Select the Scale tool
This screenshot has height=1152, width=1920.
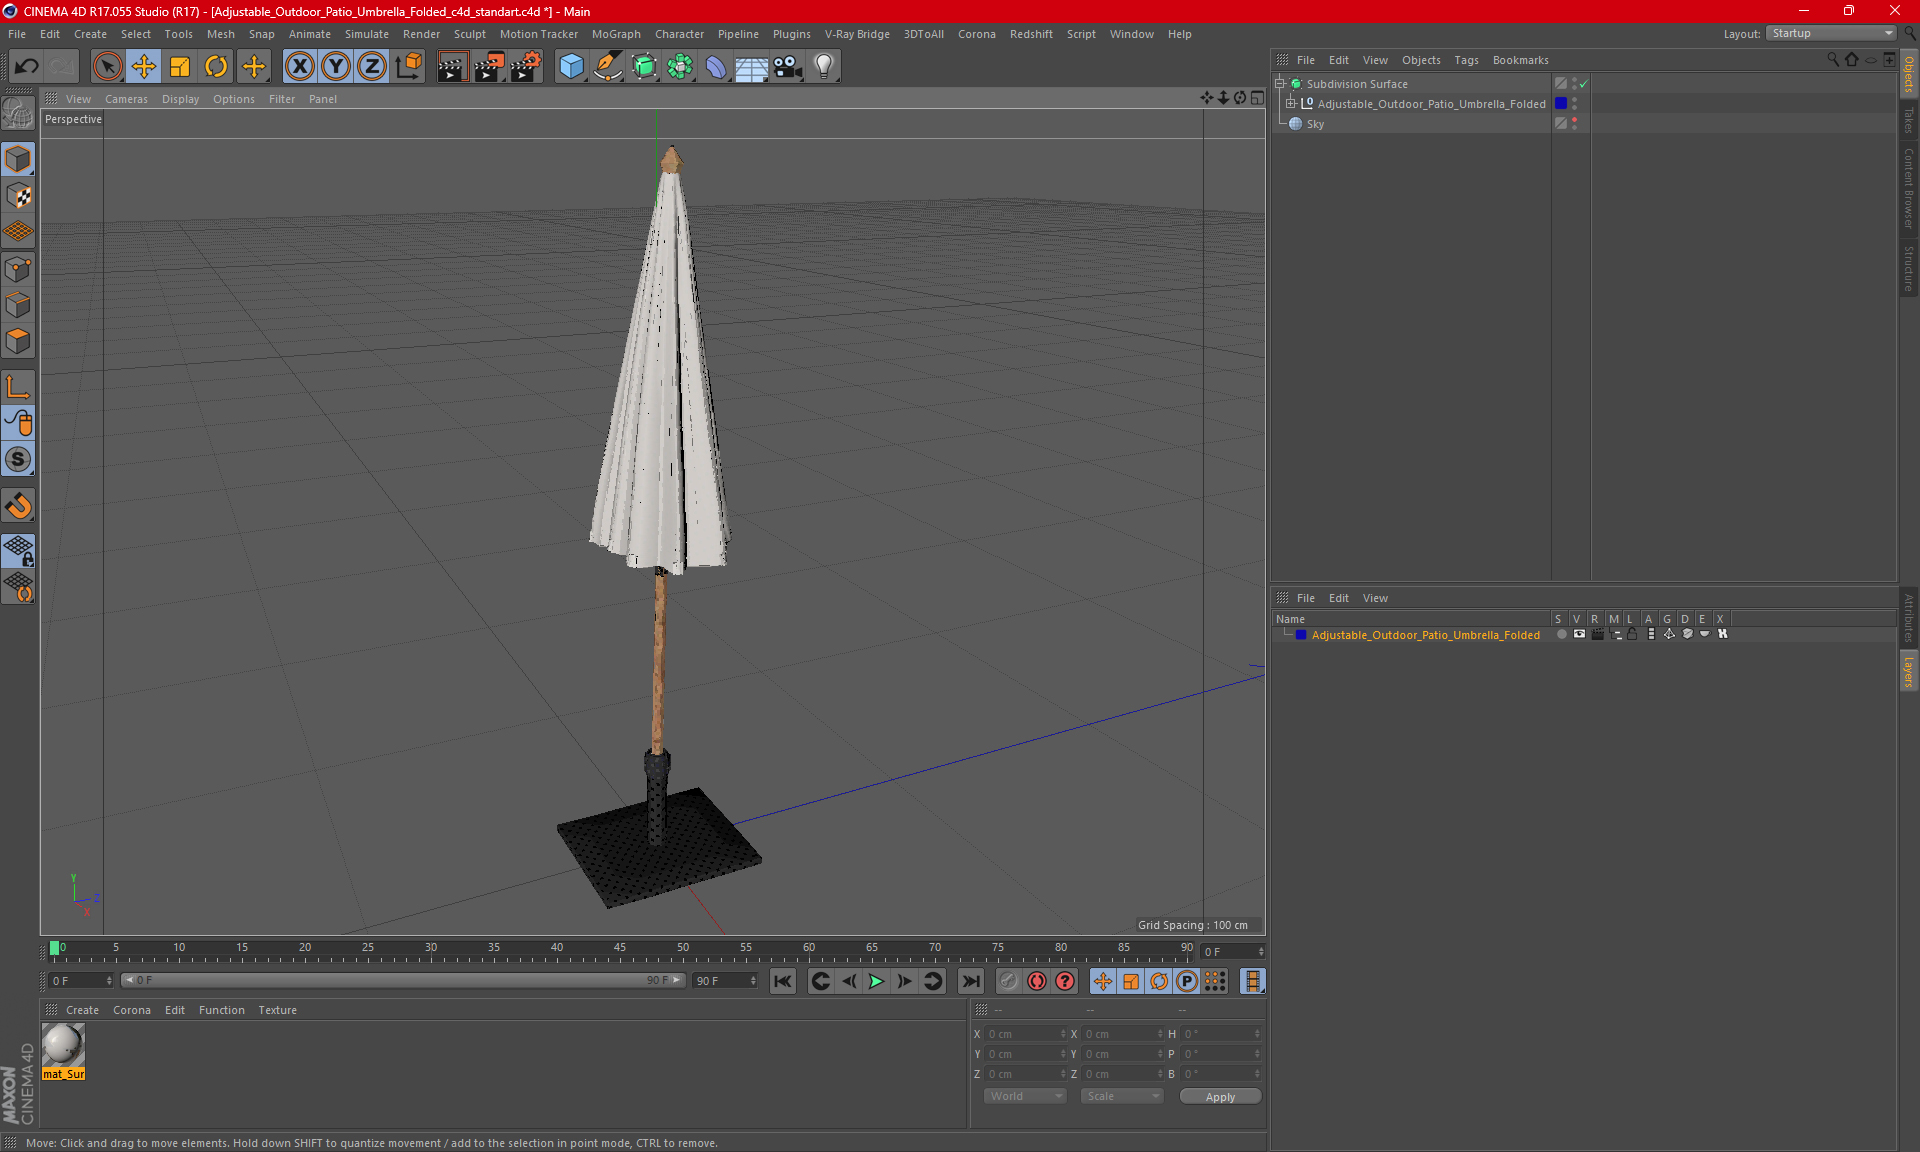click(180, 67)
